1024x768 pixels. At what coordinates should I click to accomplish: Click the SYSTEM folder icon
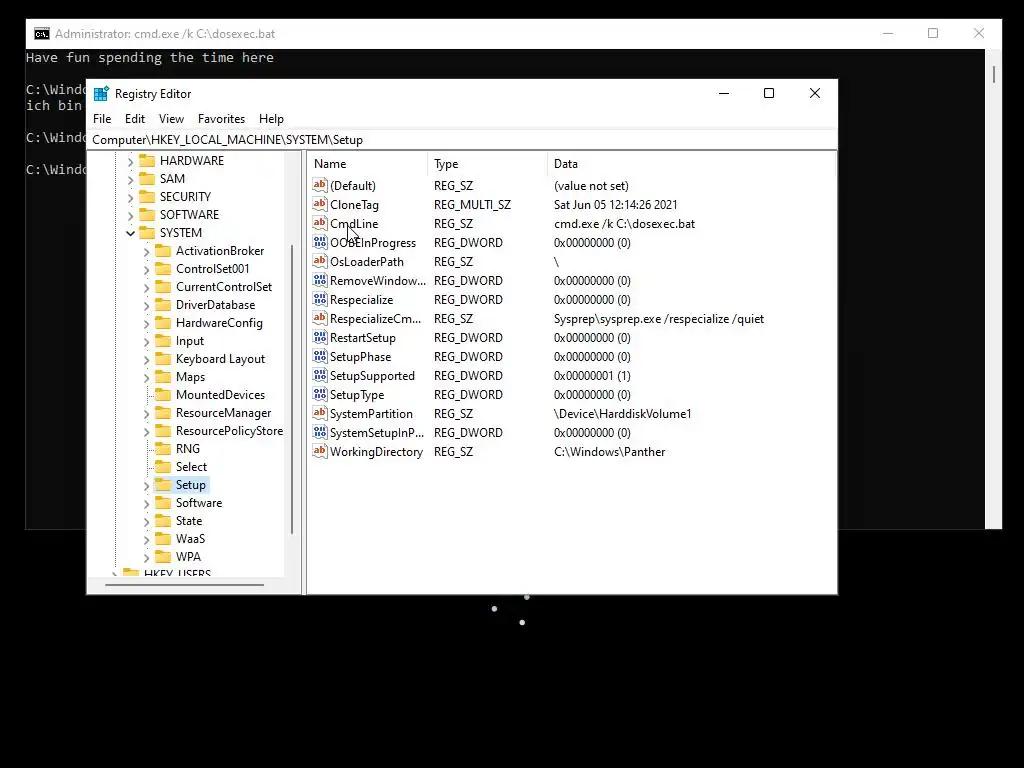tap(147, 233)
